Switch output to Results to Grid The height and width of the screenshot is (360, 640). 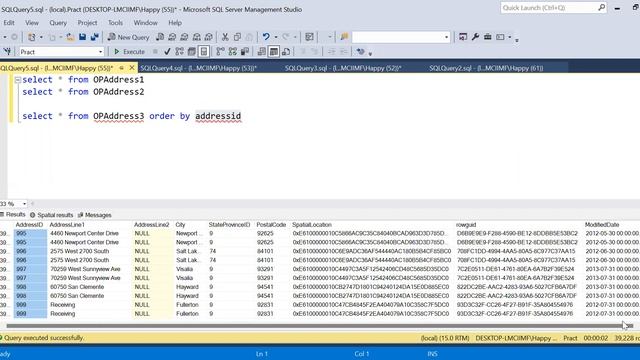point(274,51)
